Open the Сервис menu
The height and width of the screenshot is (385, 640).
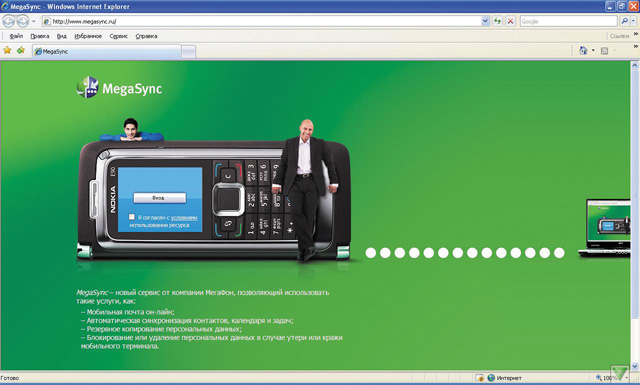(x=118, y=36)
